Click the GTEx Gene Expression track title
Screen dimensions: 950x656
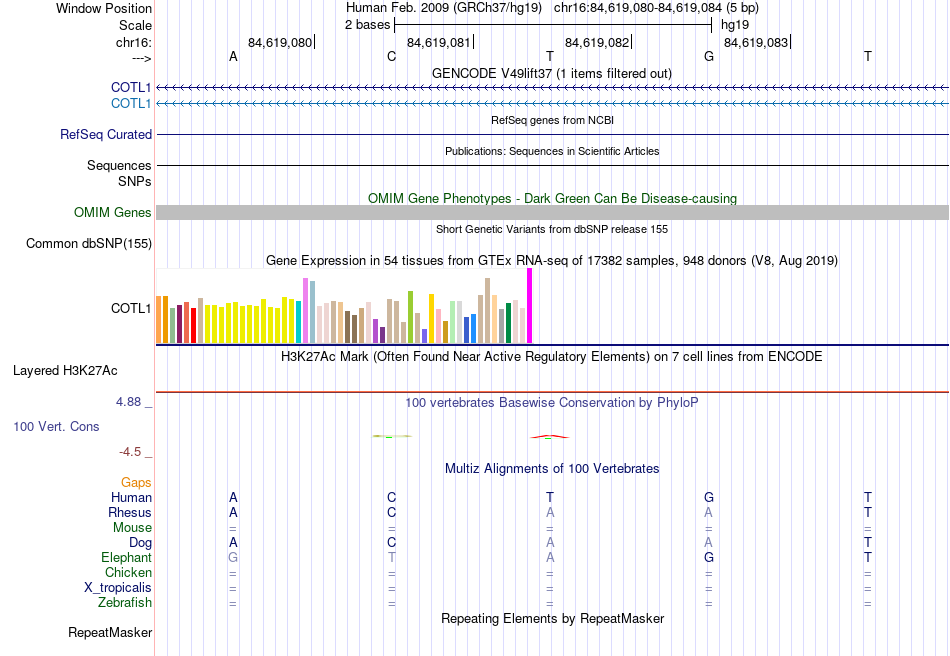click(x=552, y=260)
